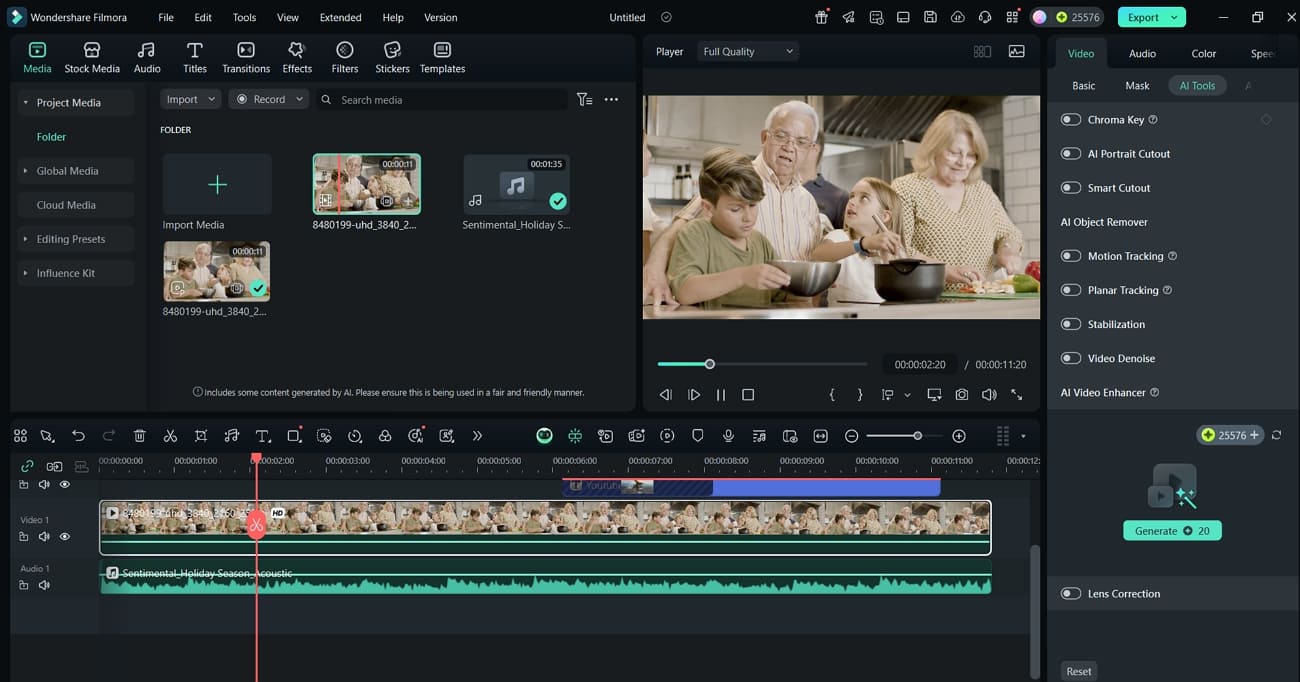Turn on Motion Tracking

(1071, 256)
